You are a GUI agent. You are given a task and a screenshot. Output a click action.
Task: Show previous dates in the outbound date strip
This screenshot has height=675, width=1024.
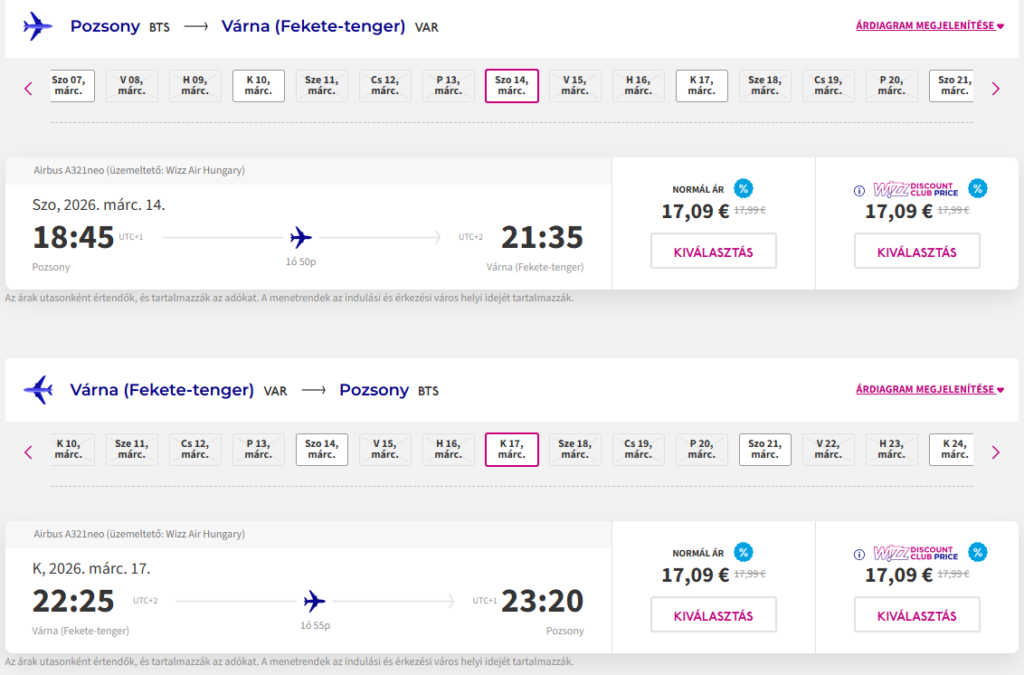(28, 88)
